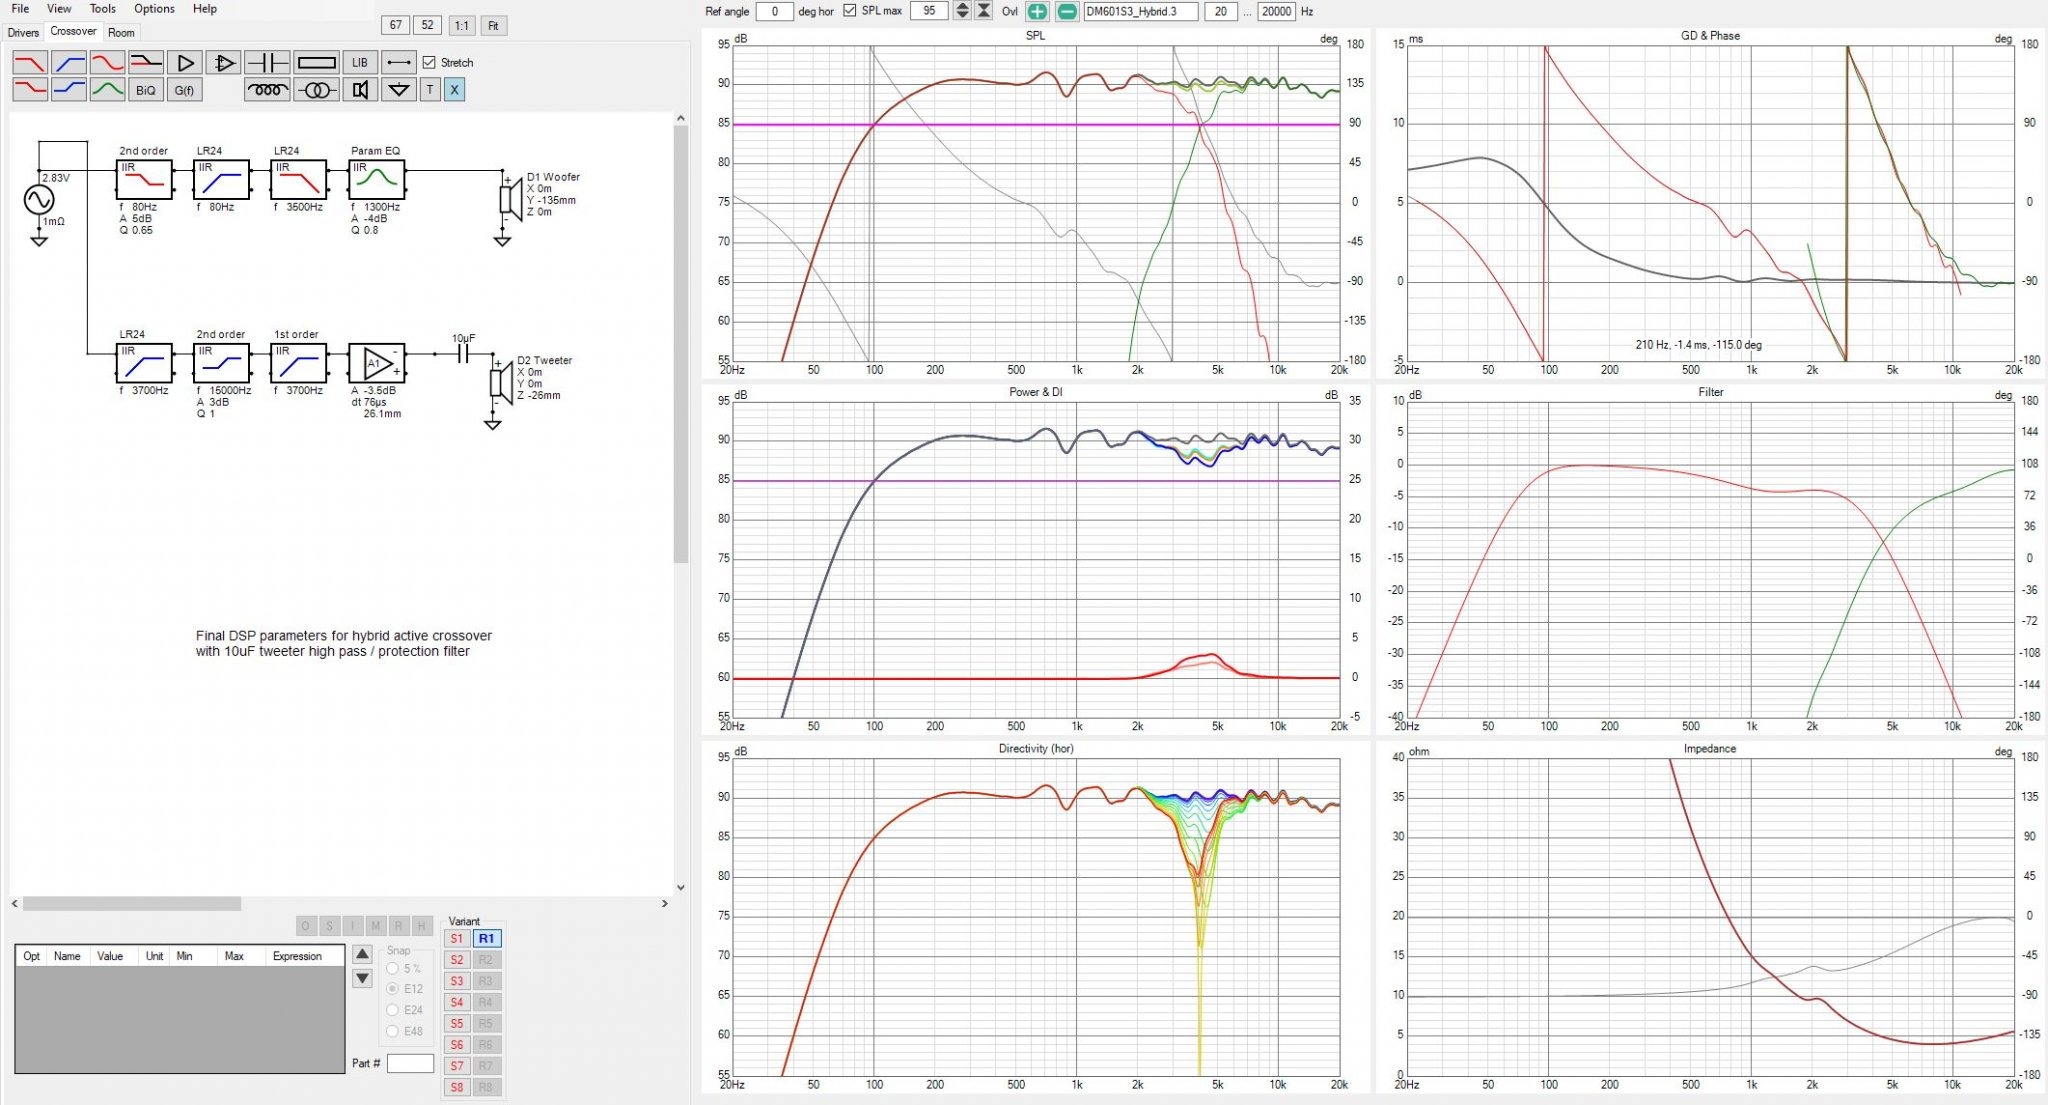Screen dimensions: 2048x1105
Task: Click the T text tool button
Action: click(x=430, y=90)
